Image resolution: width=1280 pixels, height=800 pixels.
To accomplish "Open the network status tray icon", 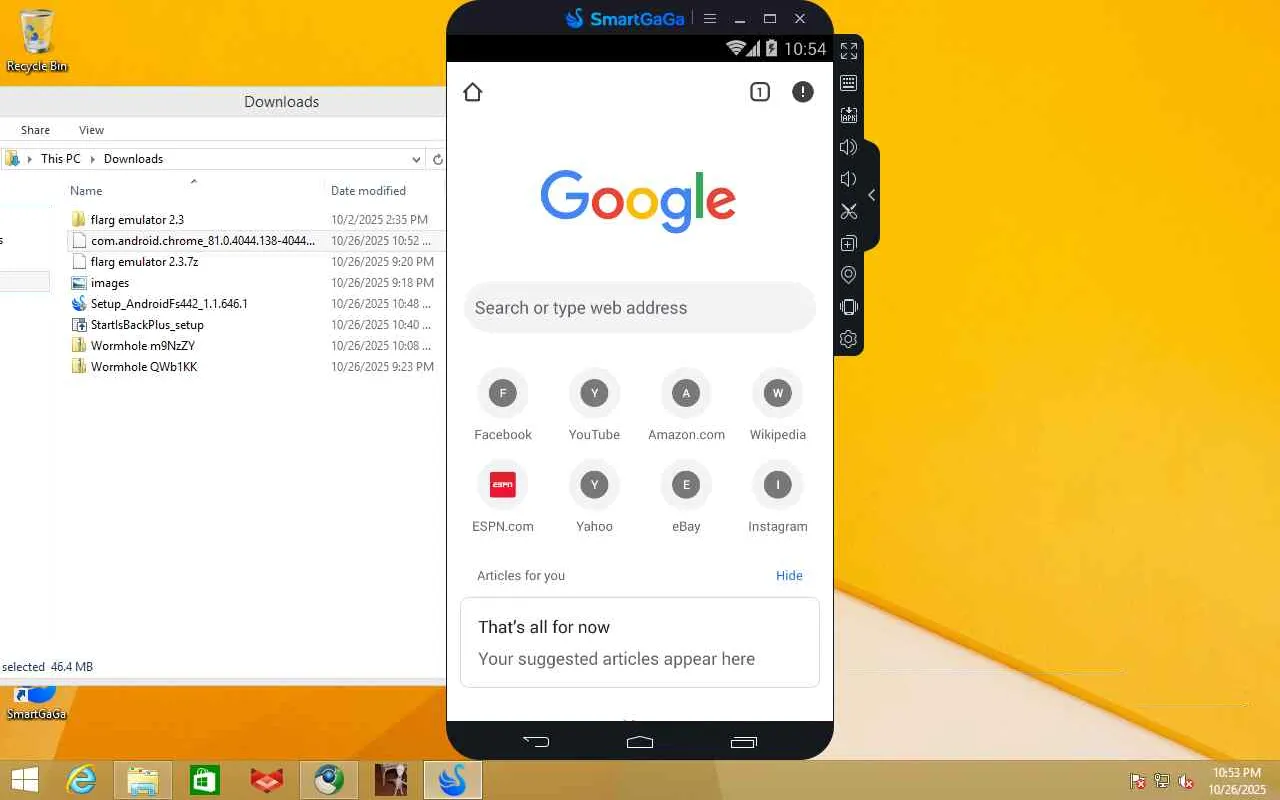I will (1162, 781).
